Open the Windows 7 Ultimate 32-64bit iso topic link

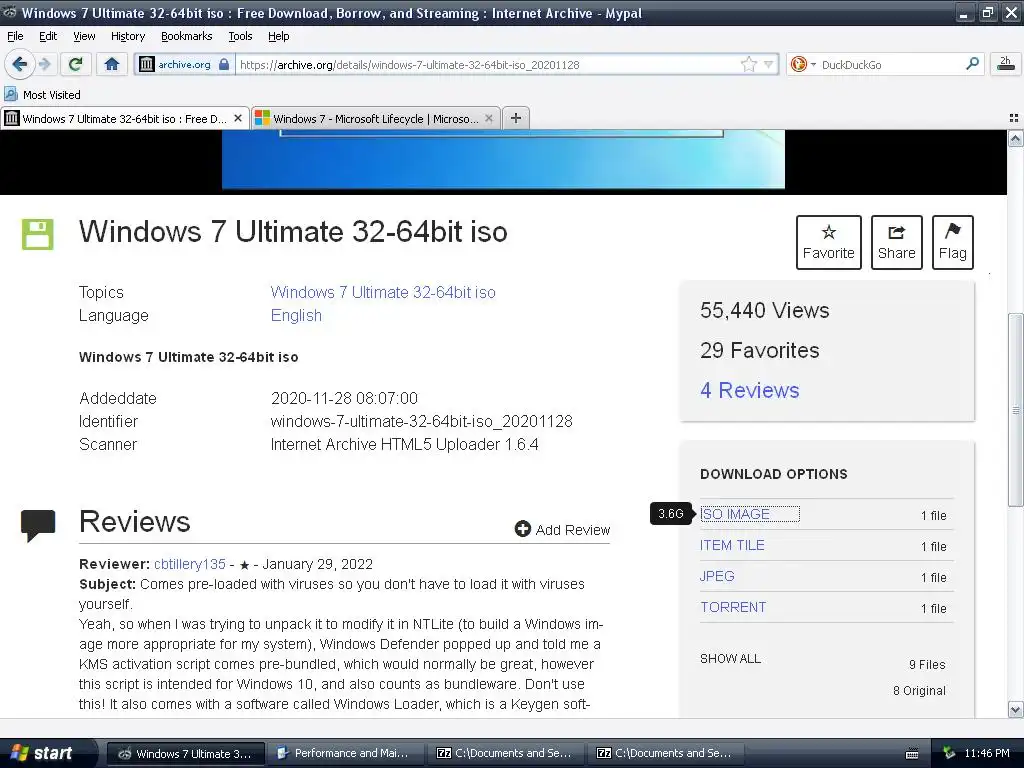tap(383, 293)
